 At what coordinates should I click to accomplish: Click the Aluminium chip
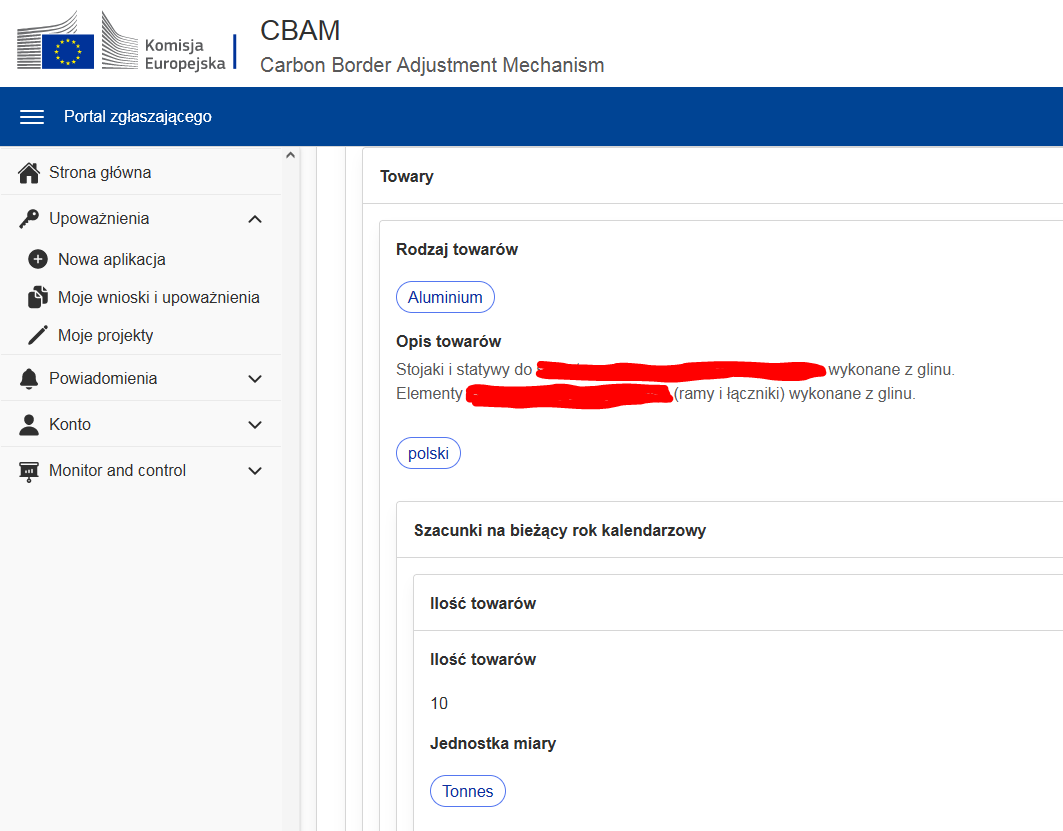pyautogui.click(x=445, y=297)
